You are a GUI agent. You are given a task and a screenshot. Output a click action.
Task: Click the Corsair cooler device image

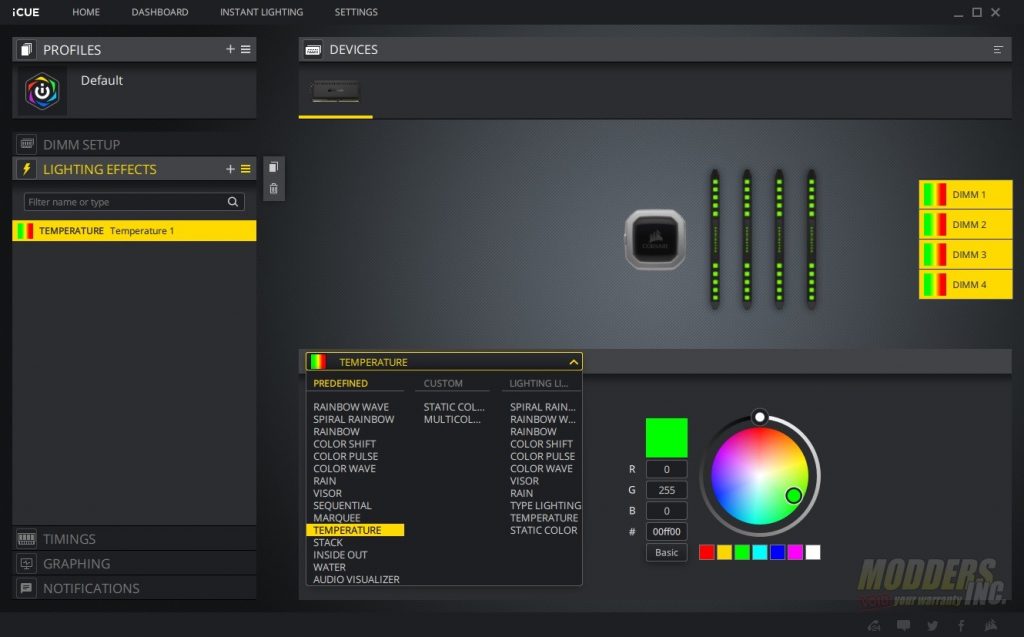click(655, 239)
